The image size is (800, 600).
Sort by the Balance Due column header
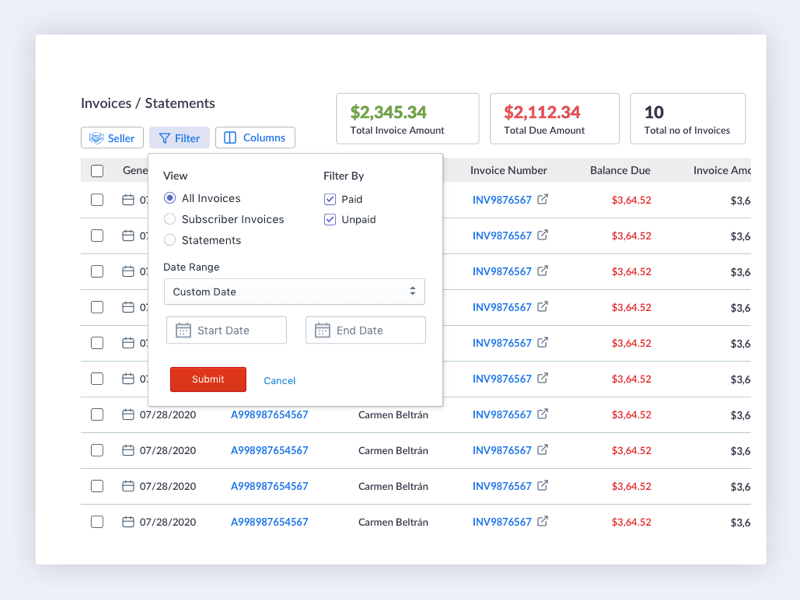click(620, 170)
